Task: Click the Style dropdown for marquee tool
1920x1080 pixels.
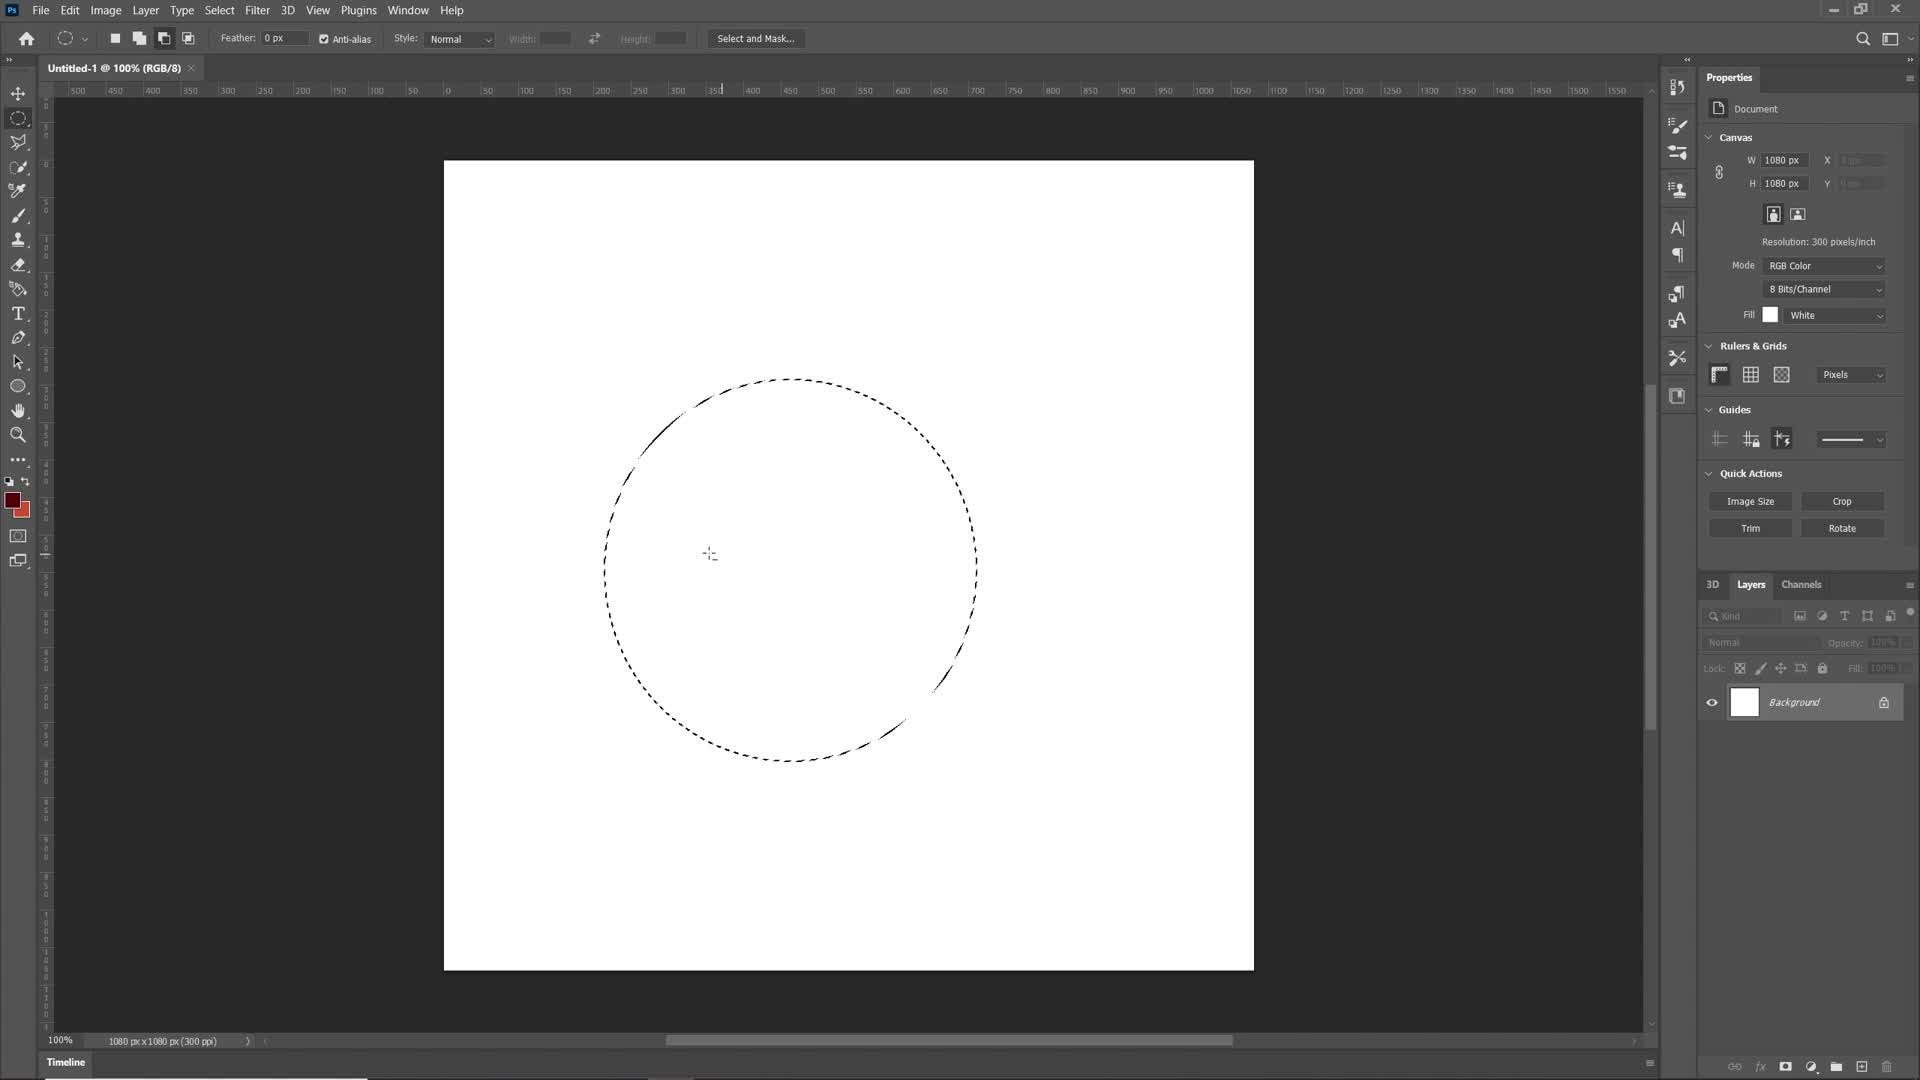Action: click(460, 38)
